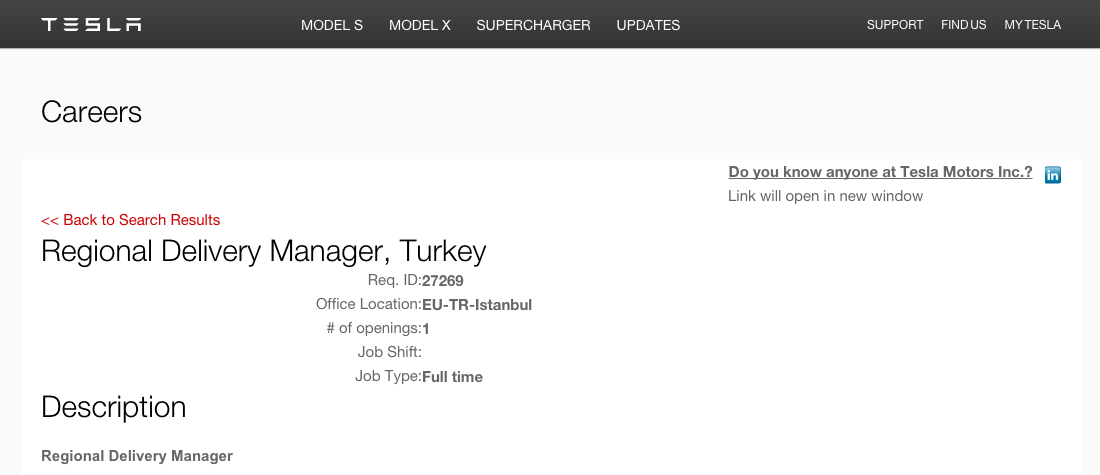
Task: Visit the Support link in header
Action: 894,25
